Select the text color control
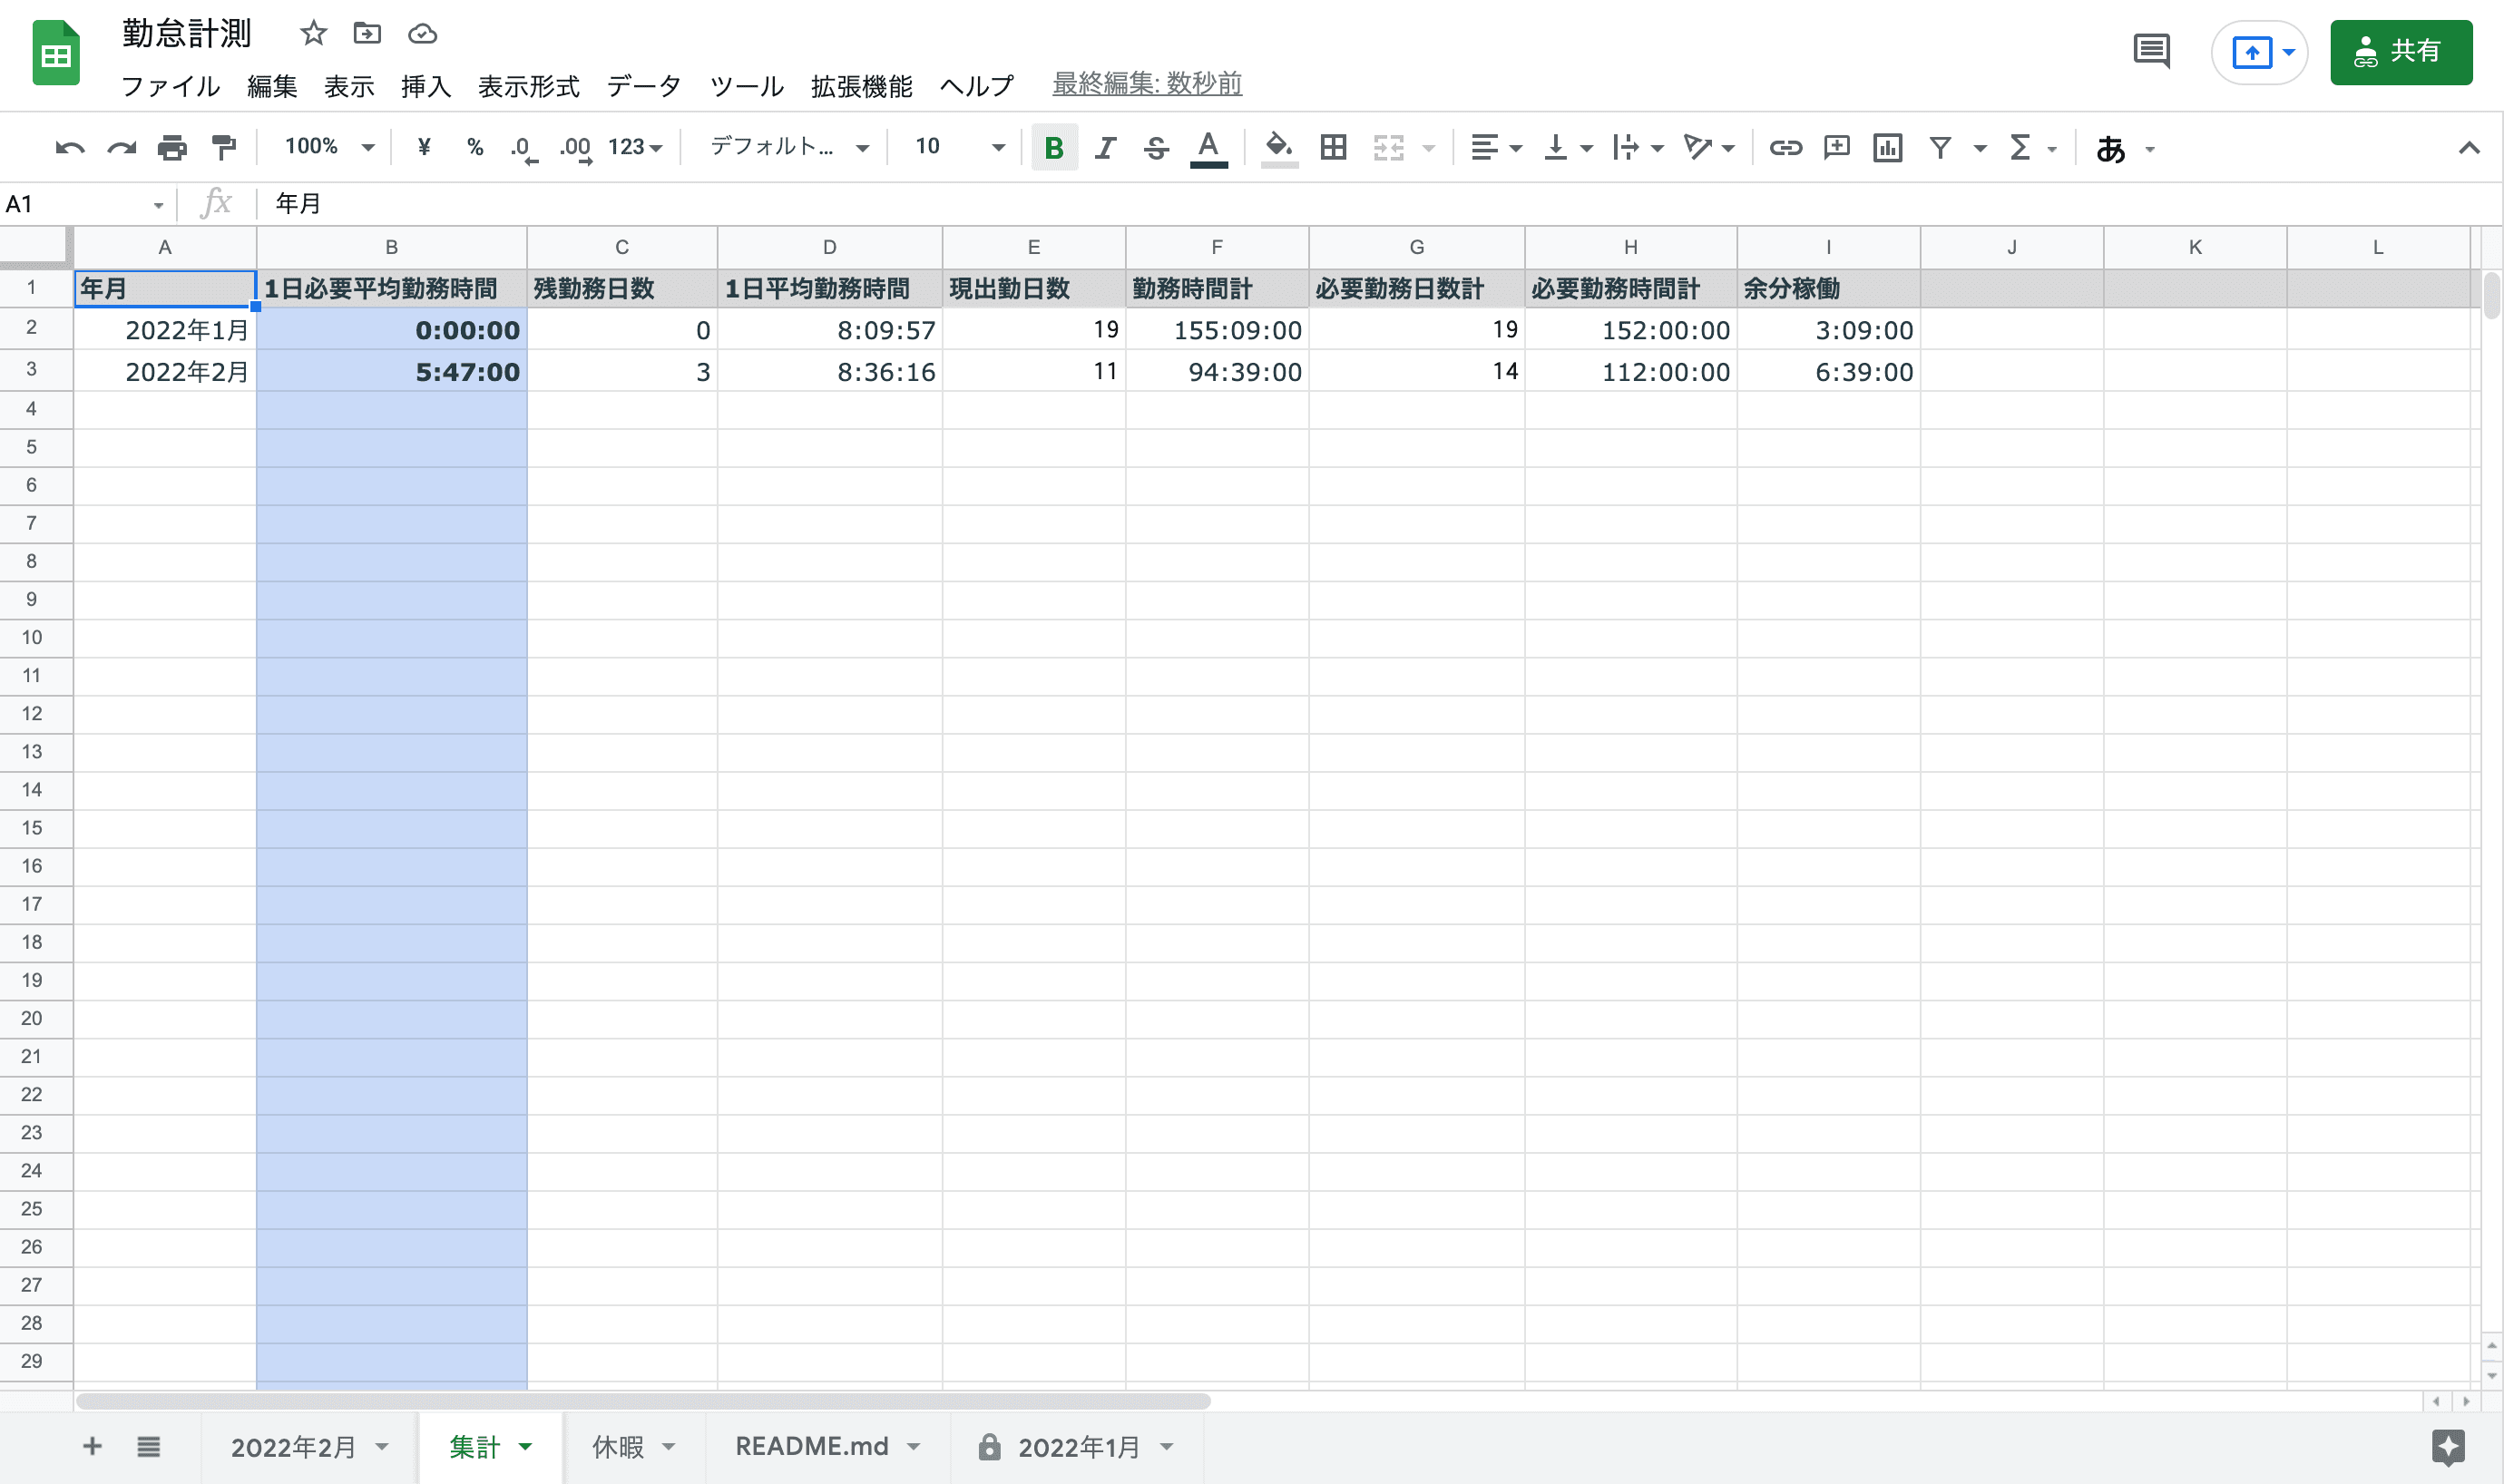The width and height of the screenshot is (2504, 1484). pyautogui.click(x=1208, y=147)
